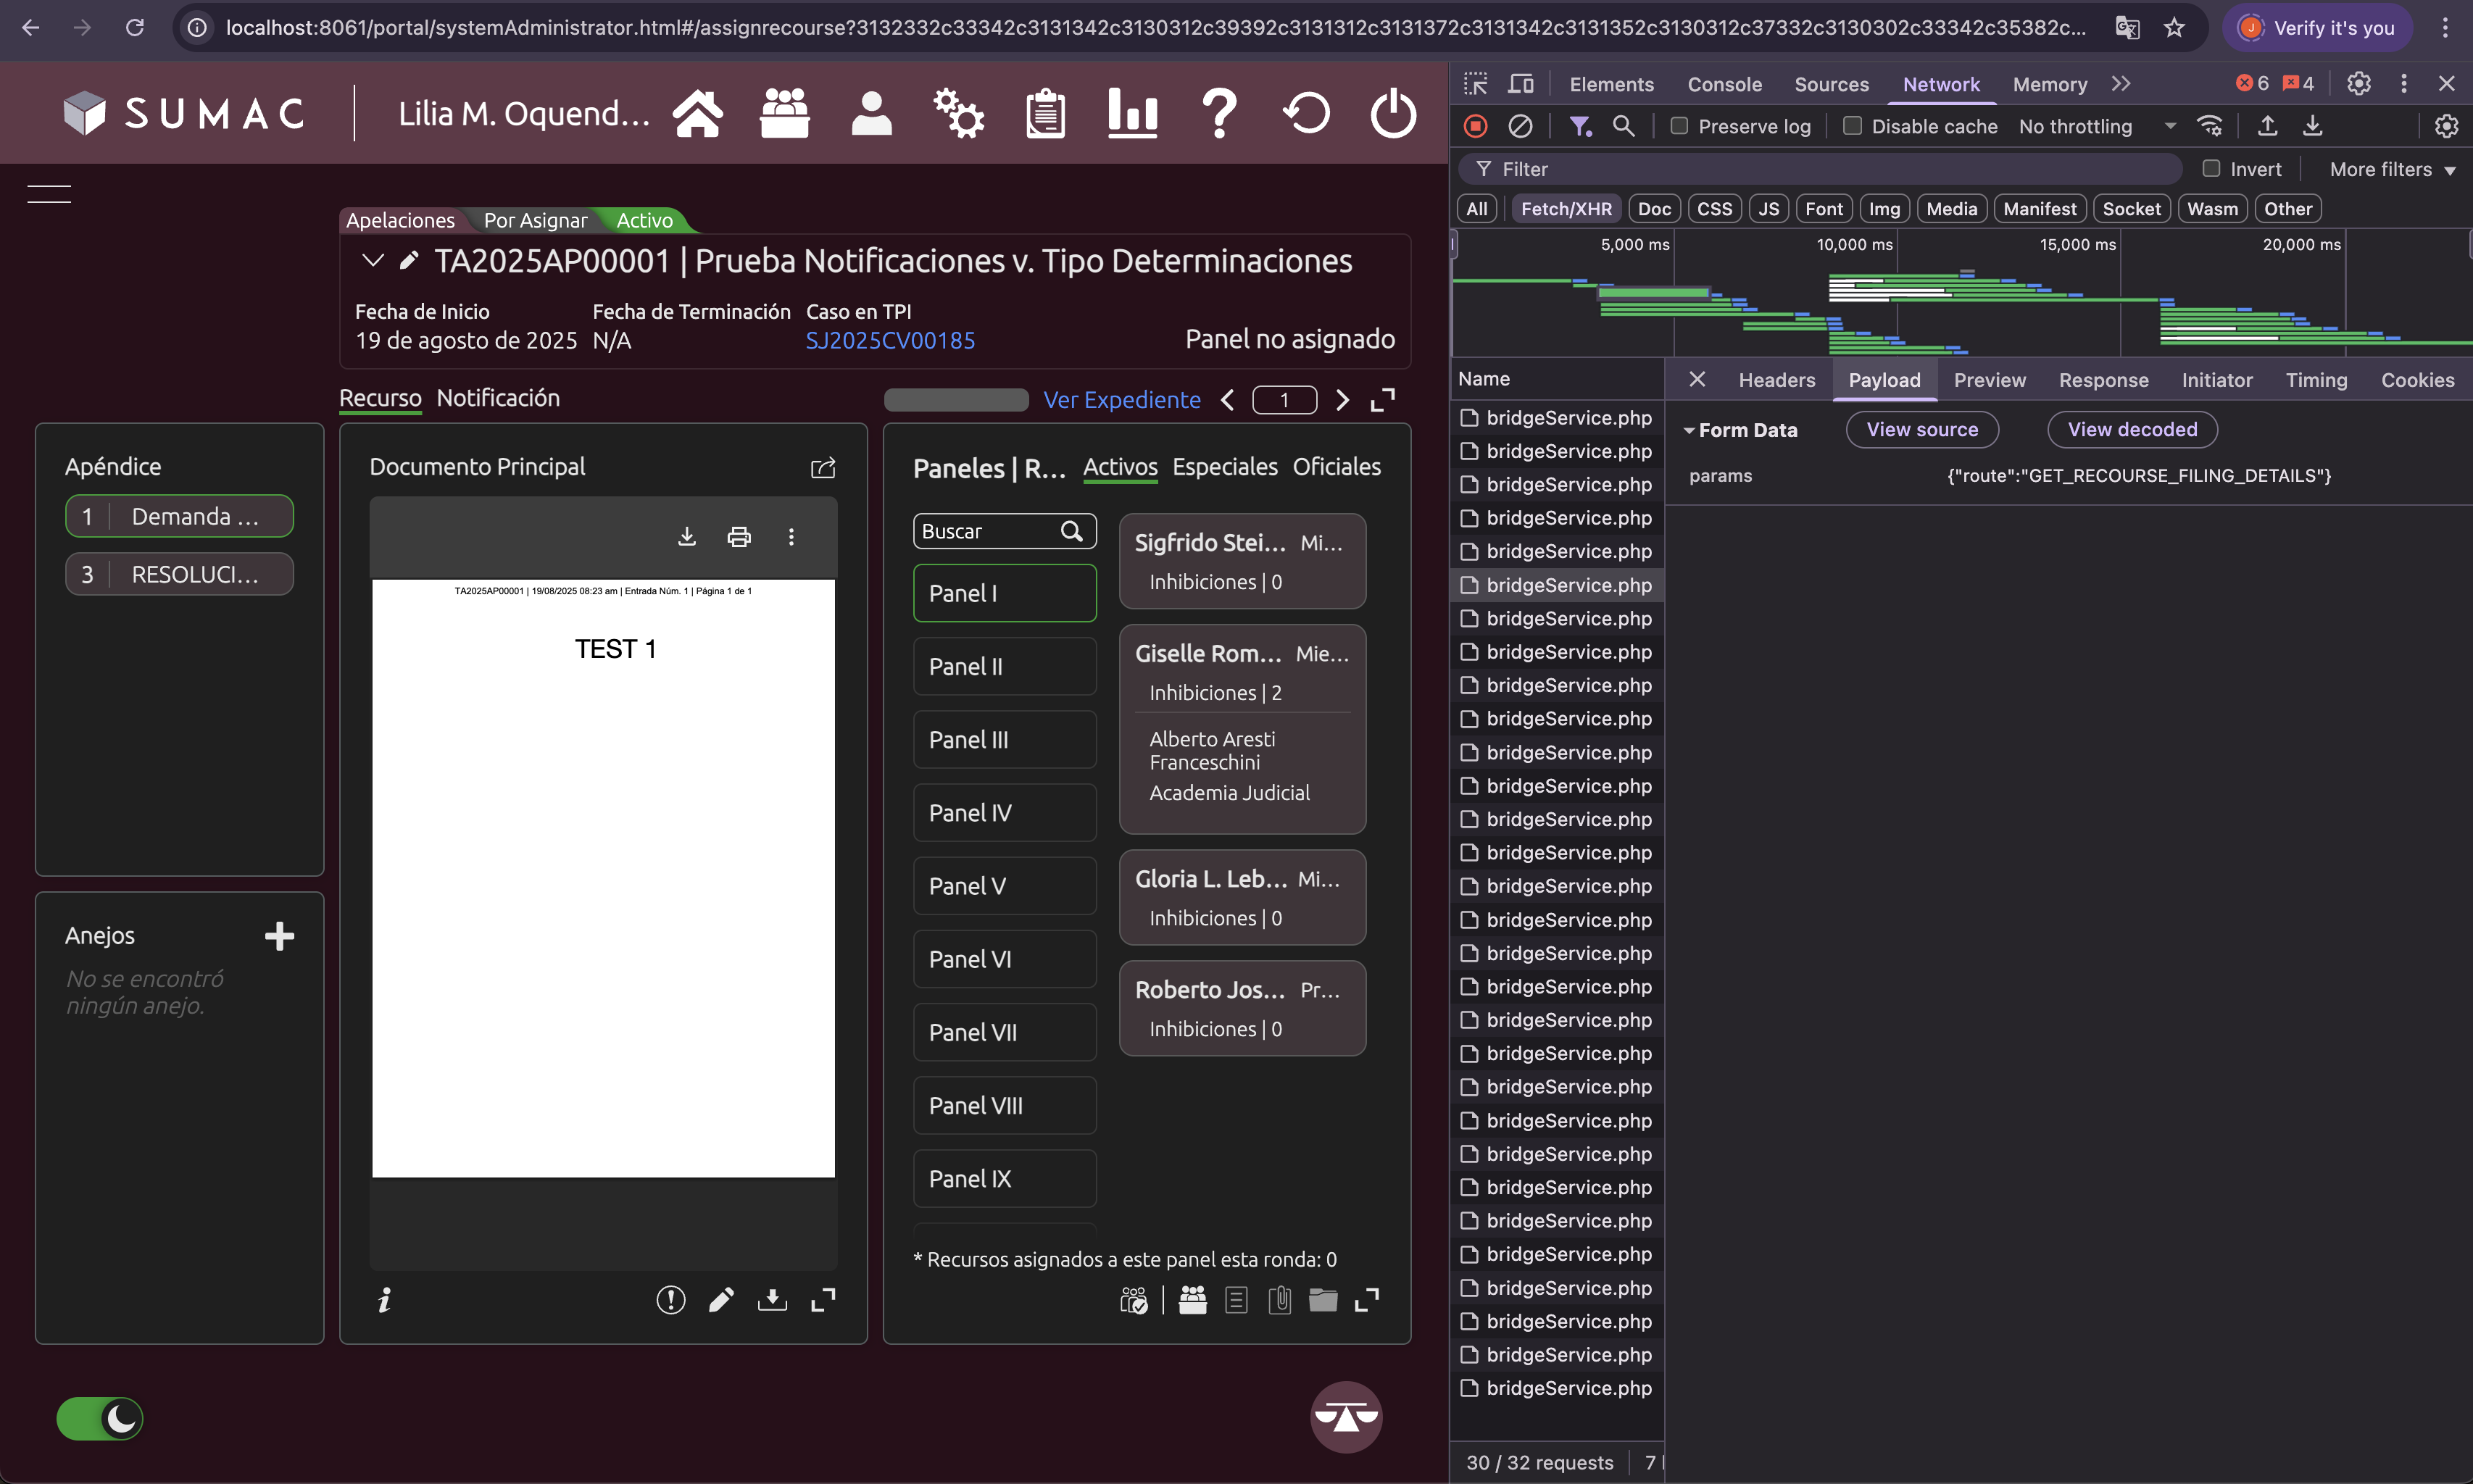This screenshot has height=1484, width=2473.
Task: Add an attachment with Anejos plus icon
Action: coord(279,936)
